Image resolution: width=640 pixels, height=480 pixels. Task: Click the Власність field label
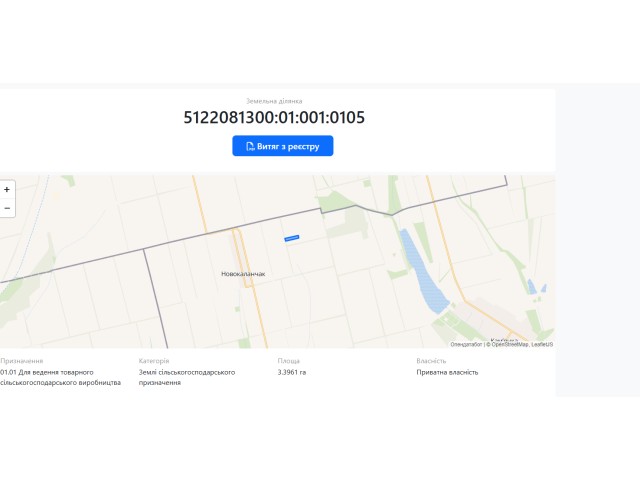431,361
